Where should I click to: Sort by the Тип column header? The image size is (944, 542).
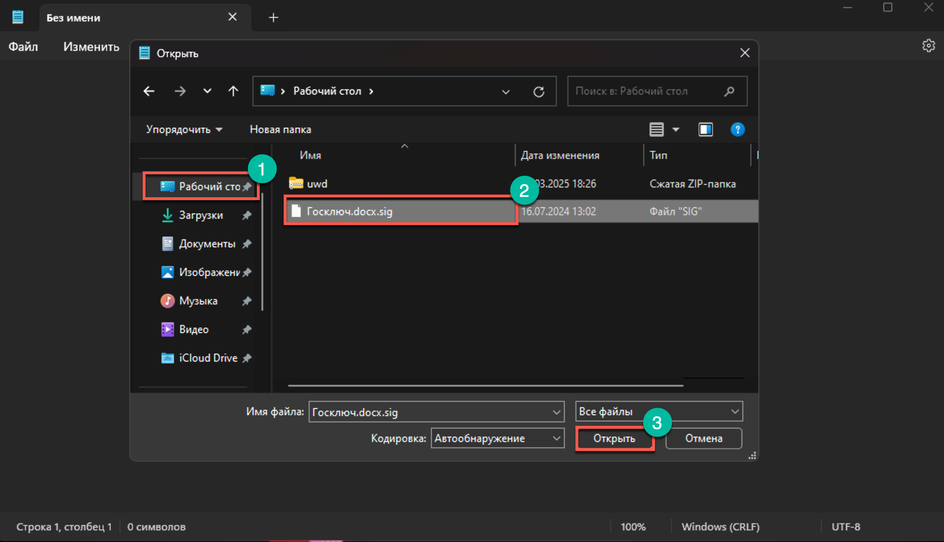click(x=658, y=155)
